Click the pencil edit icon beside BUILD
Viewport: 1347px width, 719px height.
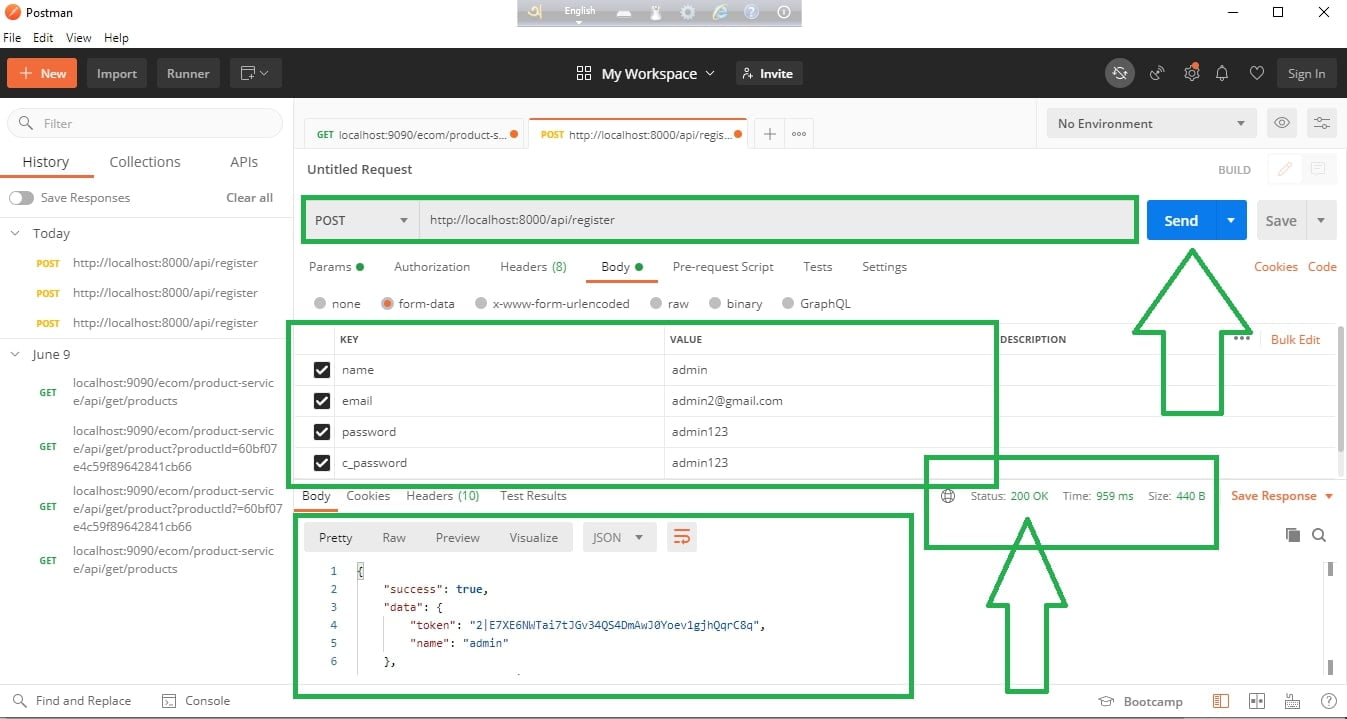1284,169
